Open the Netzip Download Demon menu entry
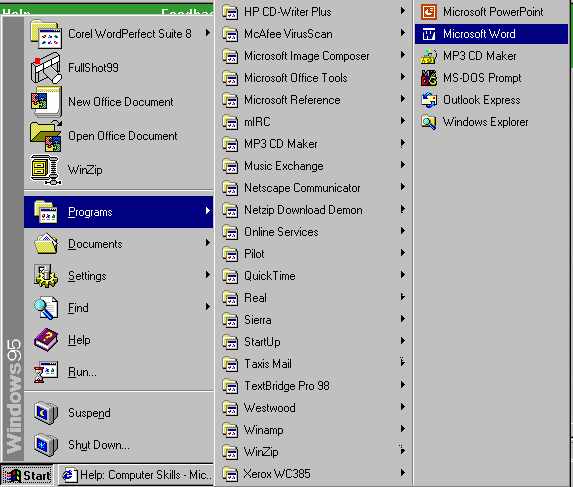573x487 pixels. click(315, 210)
